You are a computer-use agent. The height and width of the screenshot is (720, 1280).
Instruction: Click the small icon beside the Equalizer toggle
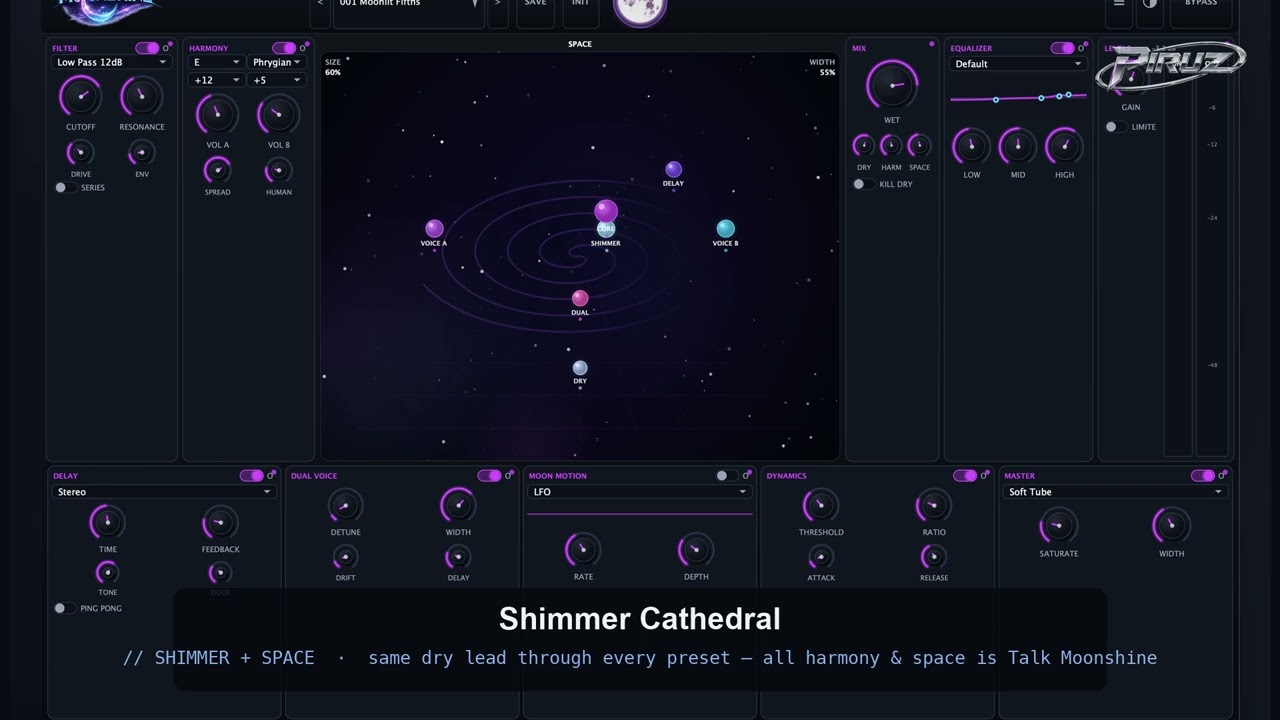1082,47
